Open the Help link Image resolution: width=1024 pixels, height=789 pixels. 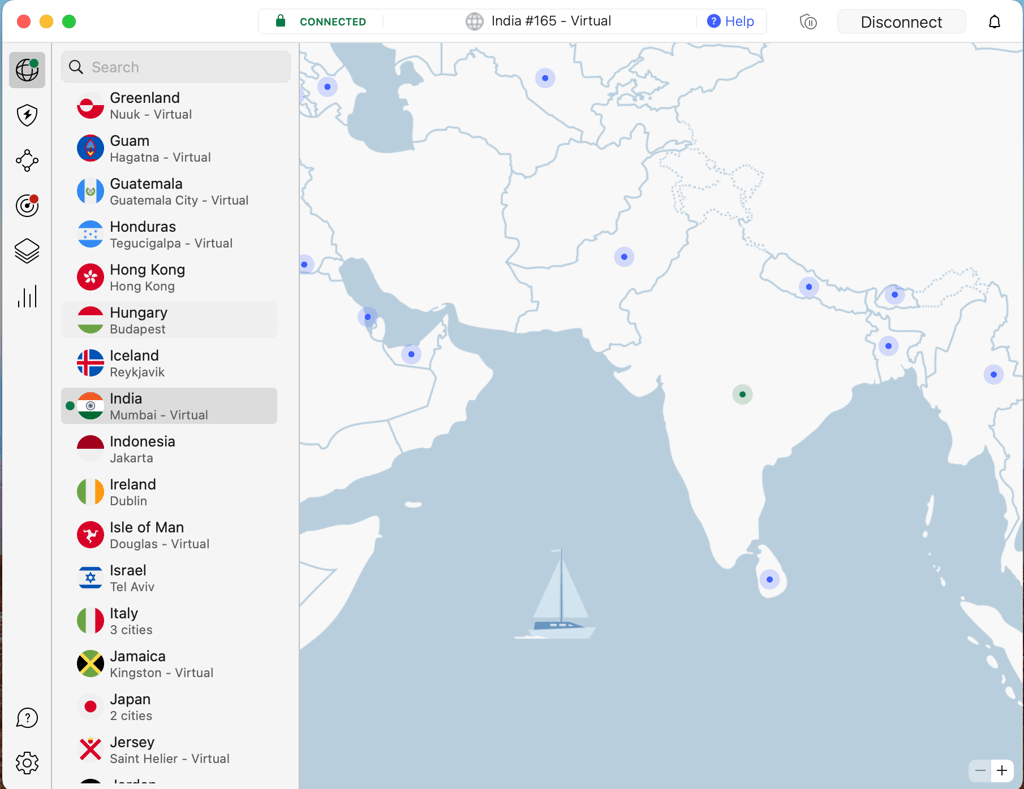click(x=731, y=22)
